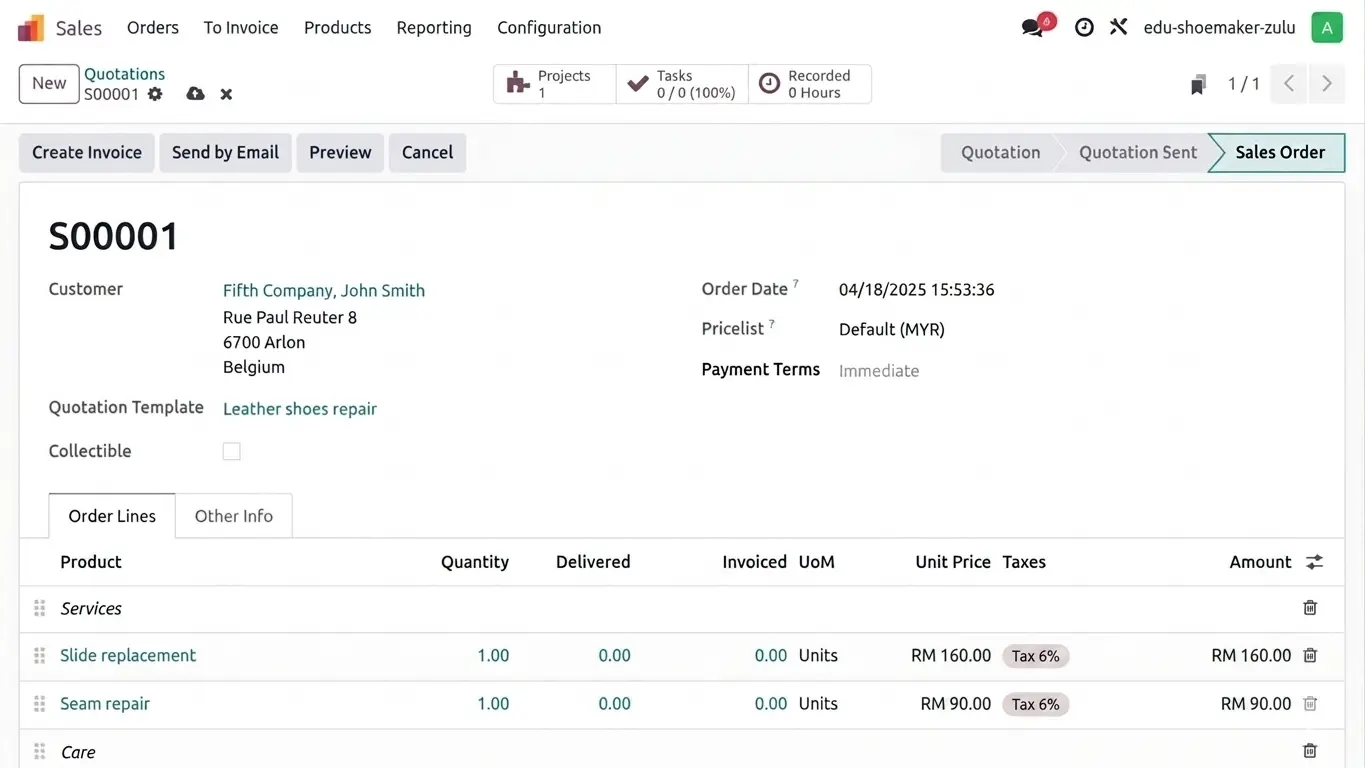Switch to the Other Info tab
Screen dimensions: 1365x768
(x=234, y=516)
